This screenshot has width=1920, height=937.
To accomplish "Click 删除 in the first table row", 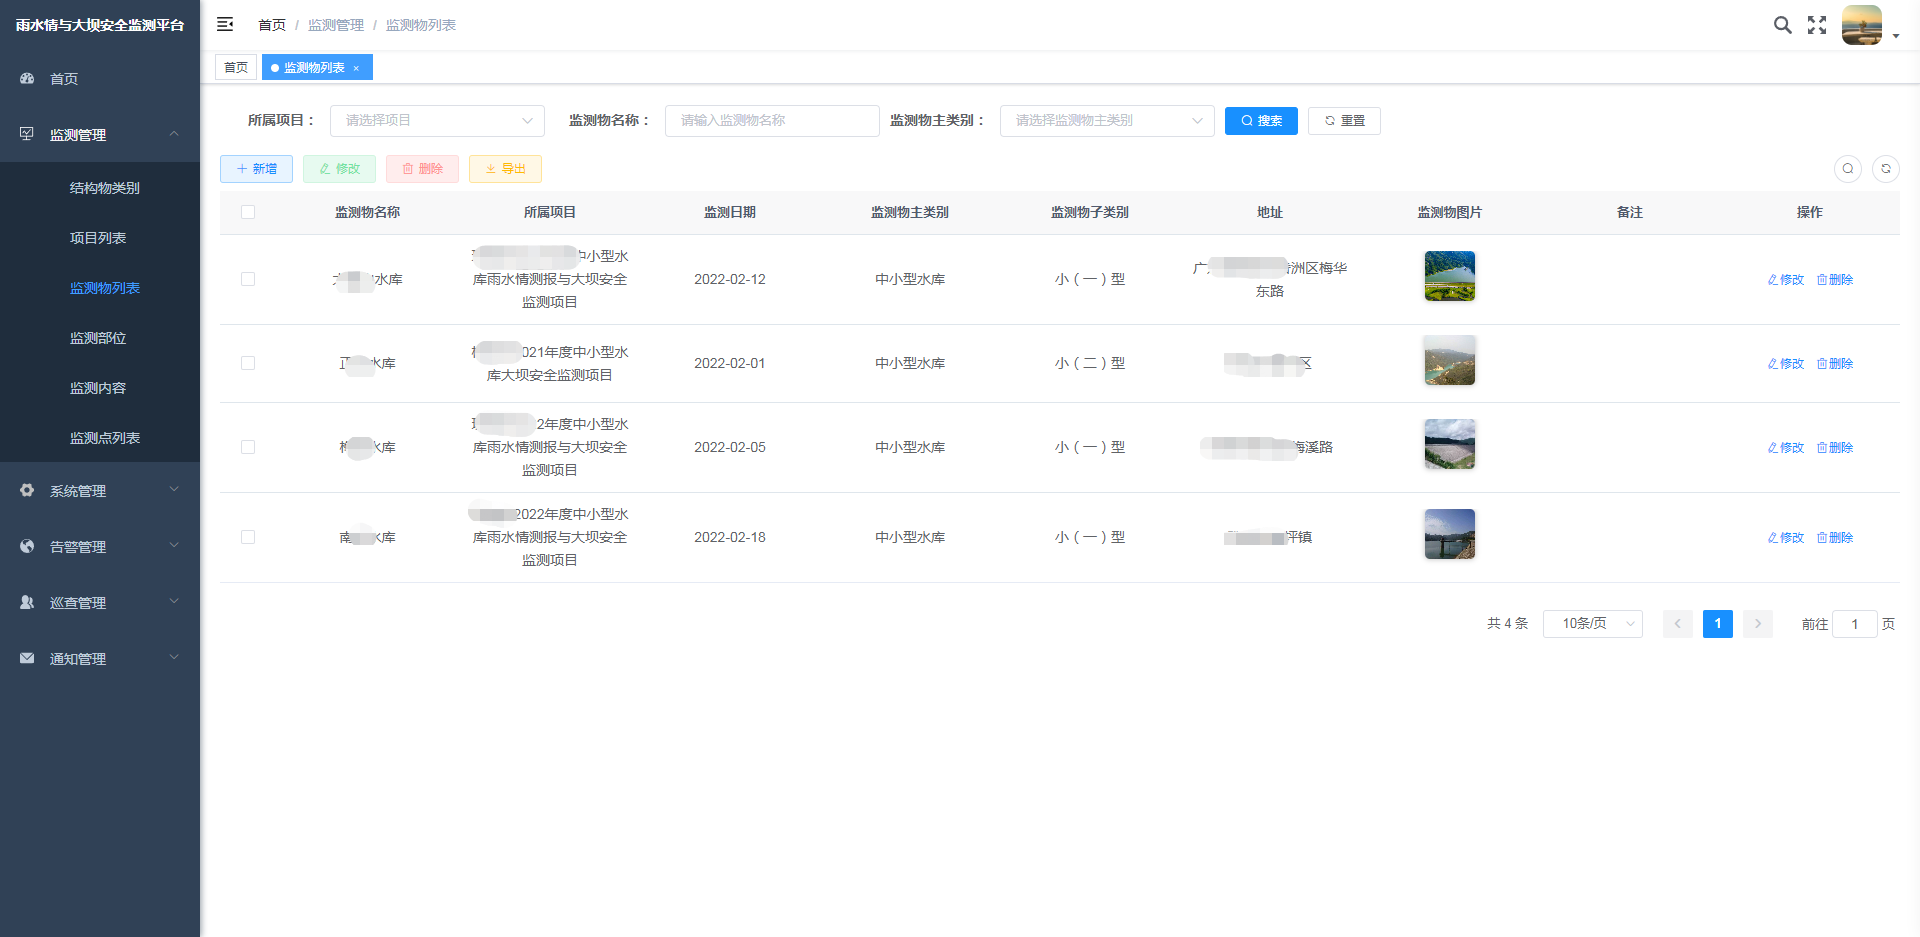I will (1835, 280).
